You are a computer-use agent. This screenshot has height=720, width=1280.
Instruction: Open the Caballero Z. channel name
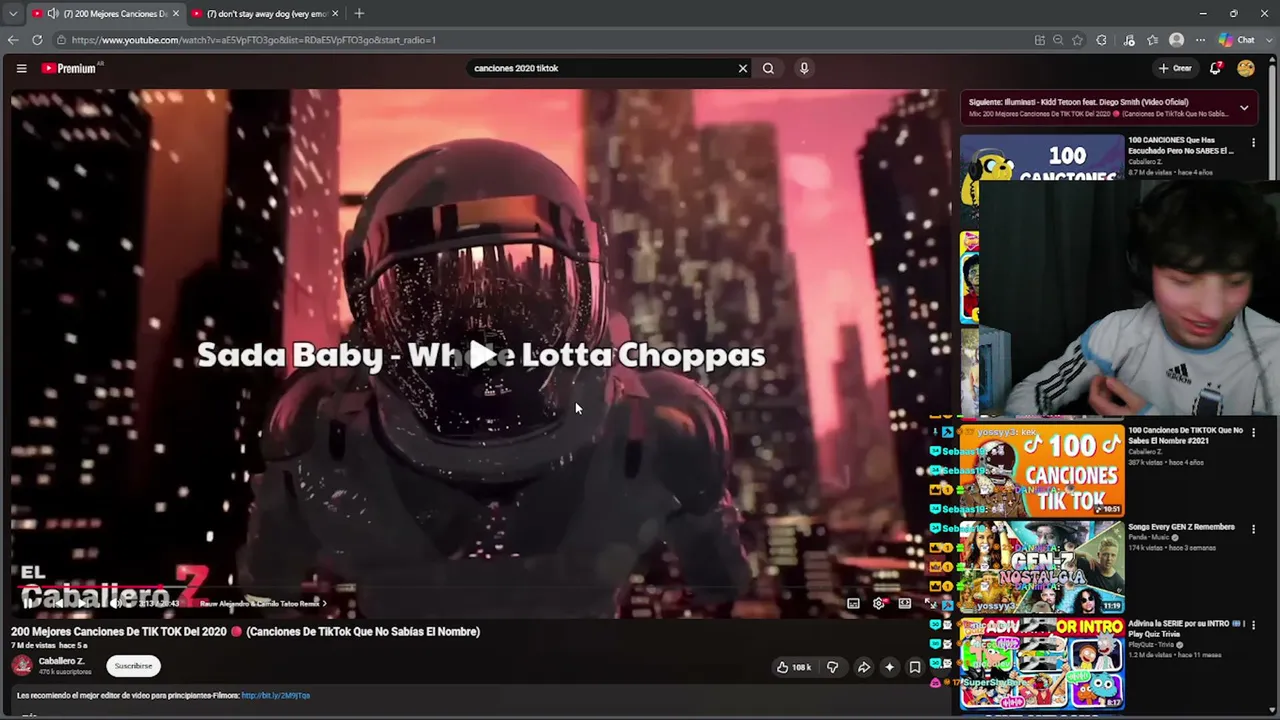[x=61, y=661]
